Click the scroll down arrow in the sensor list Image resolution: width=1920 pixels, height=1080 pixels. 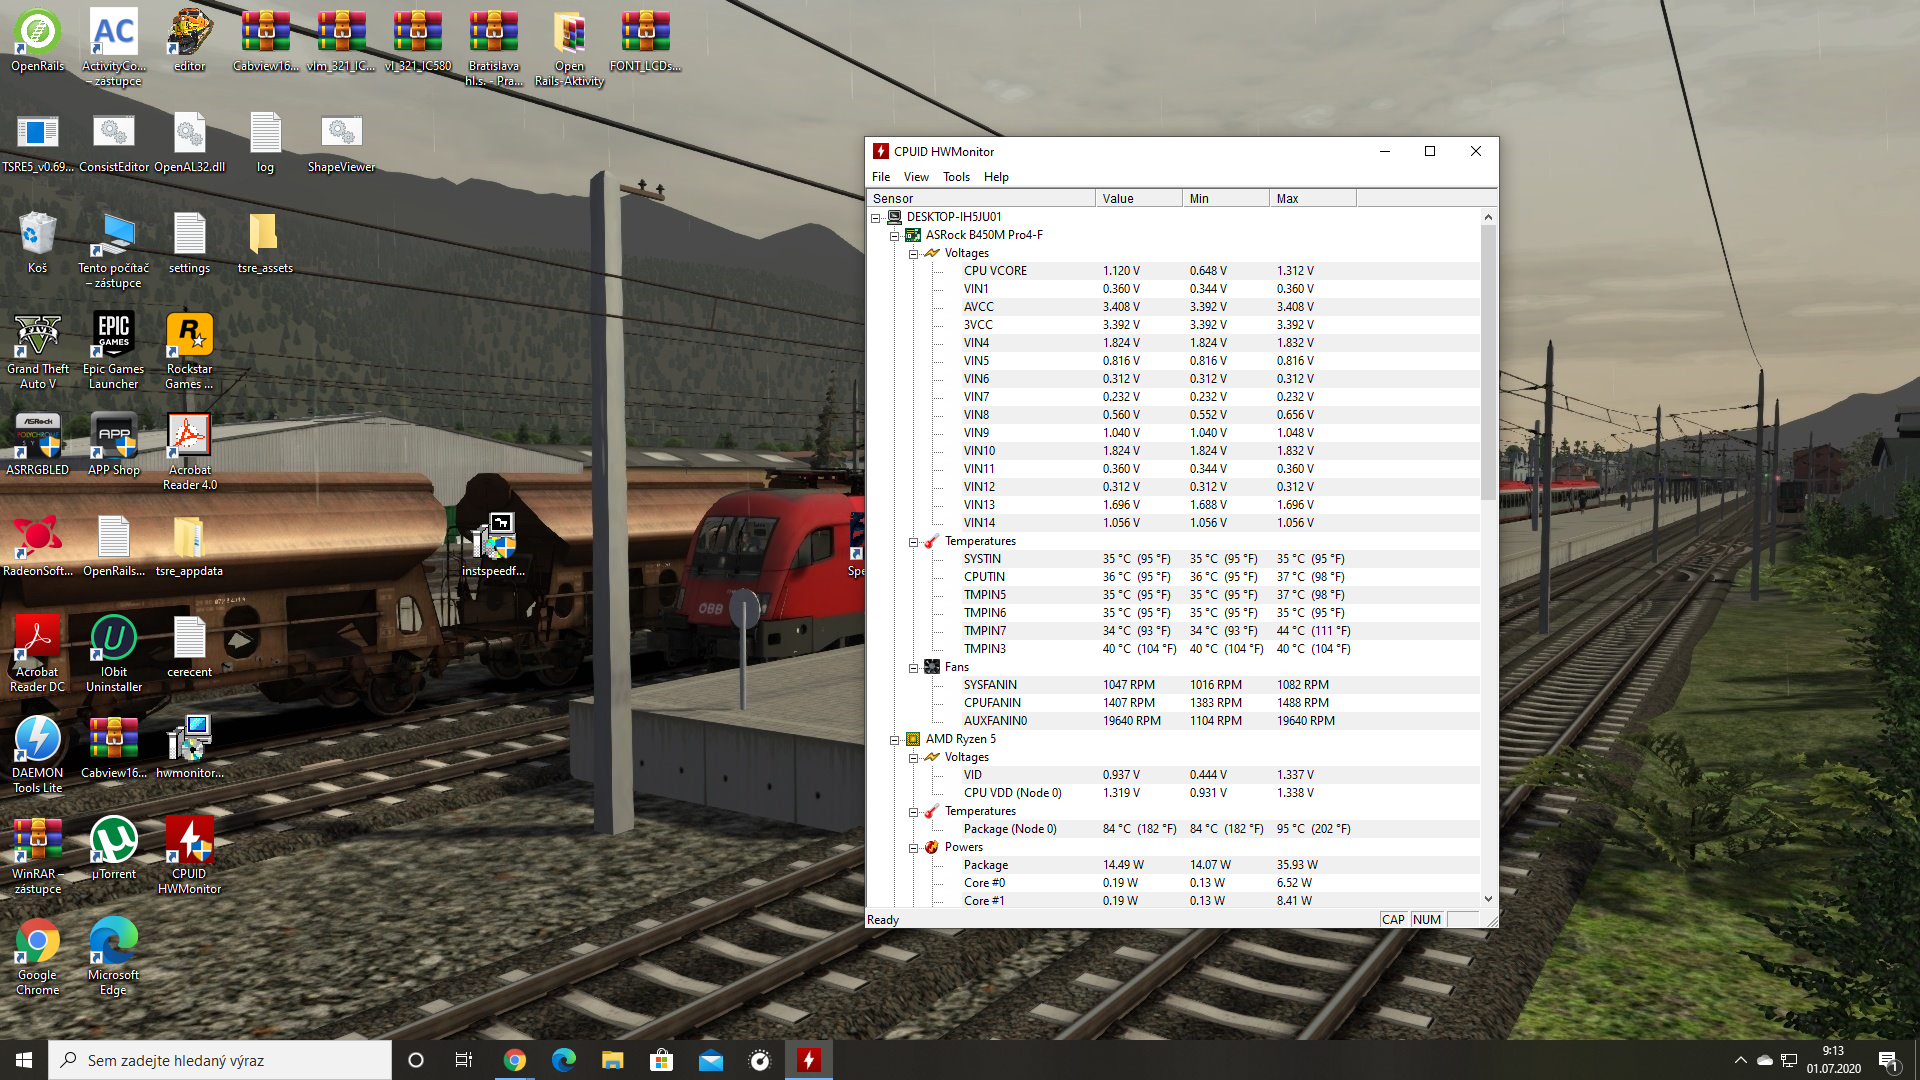(x=1488, y=899)
